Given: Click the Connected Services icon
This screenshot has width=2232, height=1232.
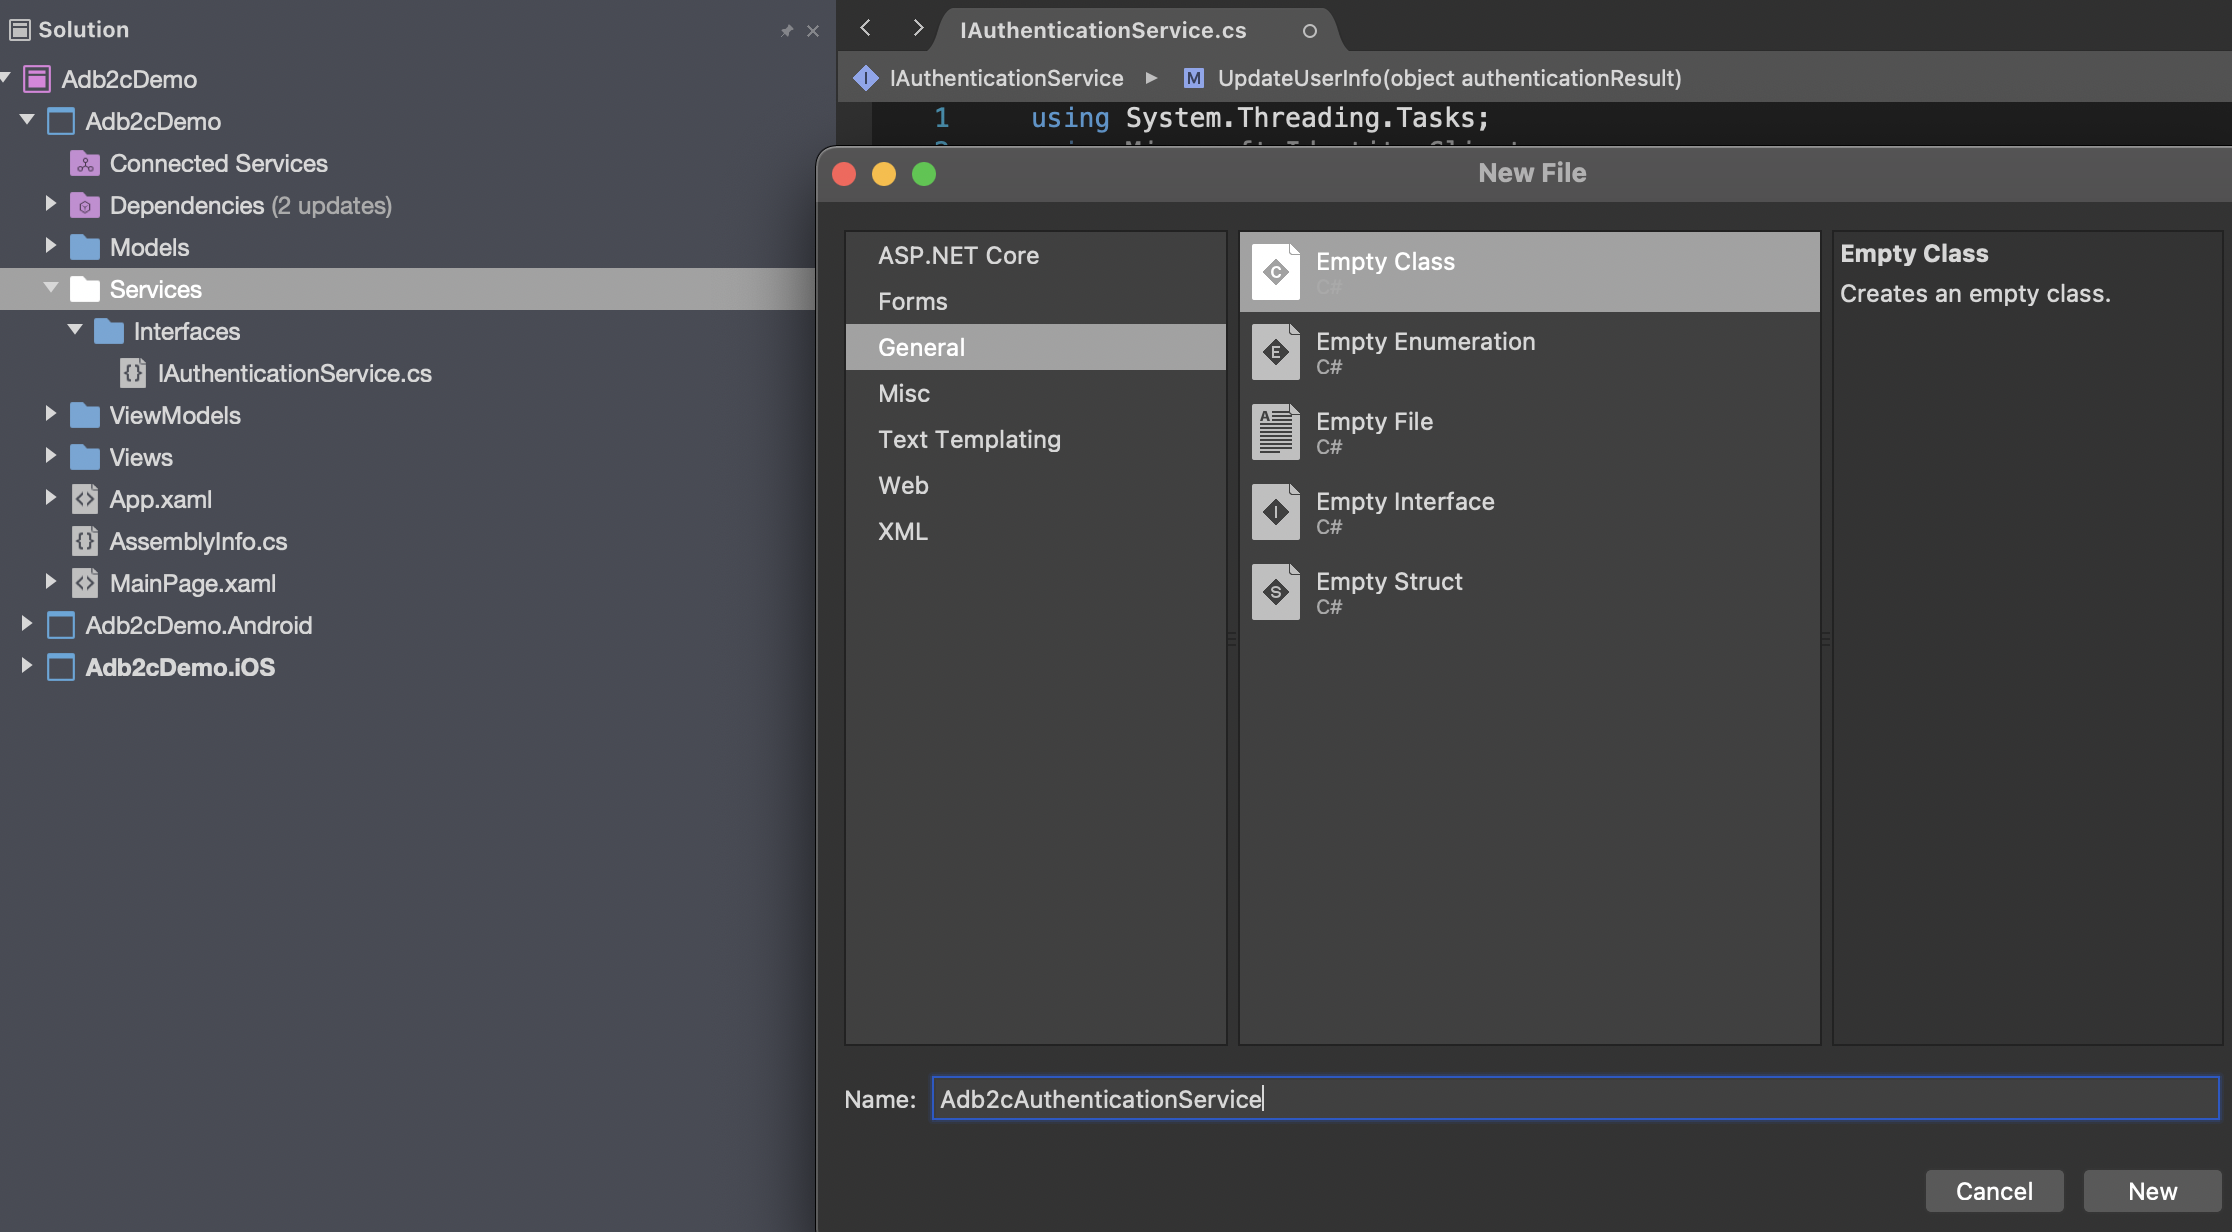Looking at the screenshot, I should click(85, 163).
